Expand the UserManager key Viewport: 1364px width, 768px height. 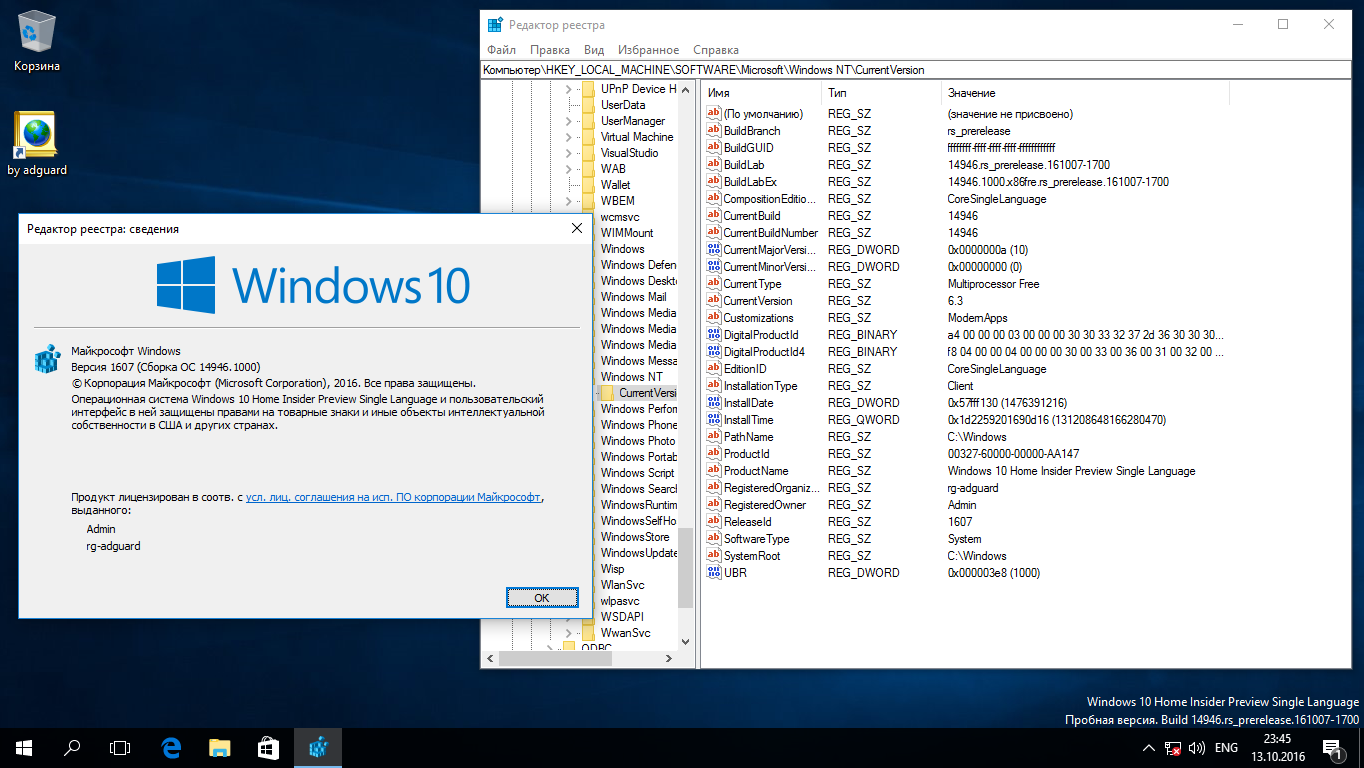click(569, 121)
